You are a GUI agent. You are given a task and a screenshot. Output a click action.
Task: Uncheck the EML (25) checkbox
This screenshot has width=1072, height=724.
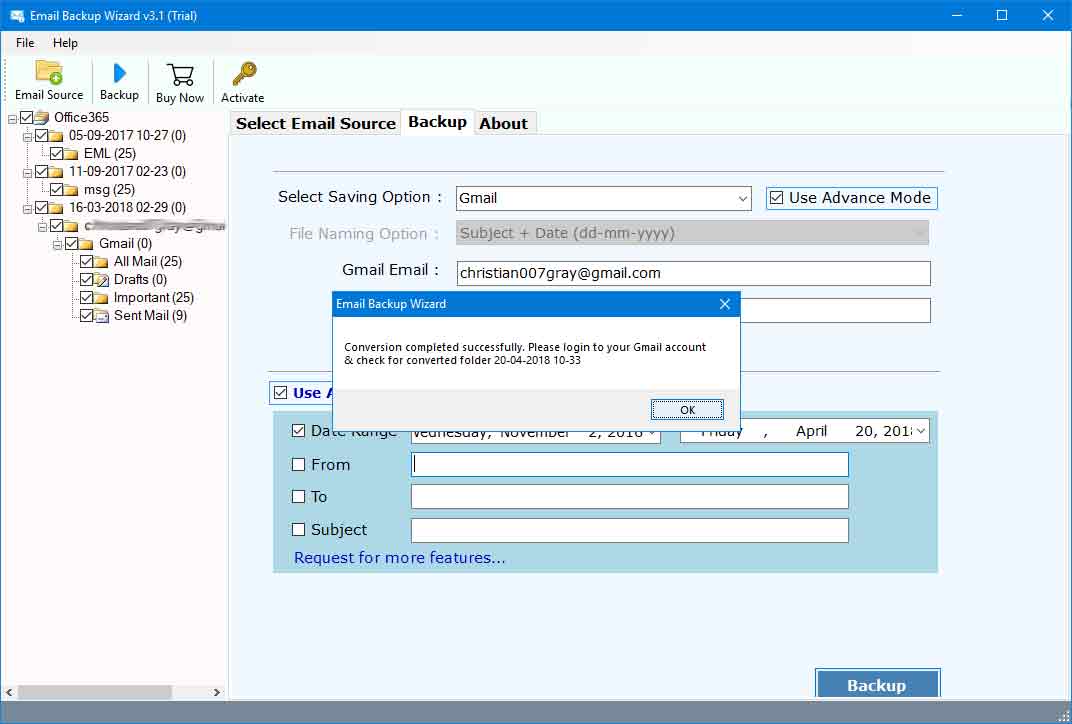click(x=56, y=153)
